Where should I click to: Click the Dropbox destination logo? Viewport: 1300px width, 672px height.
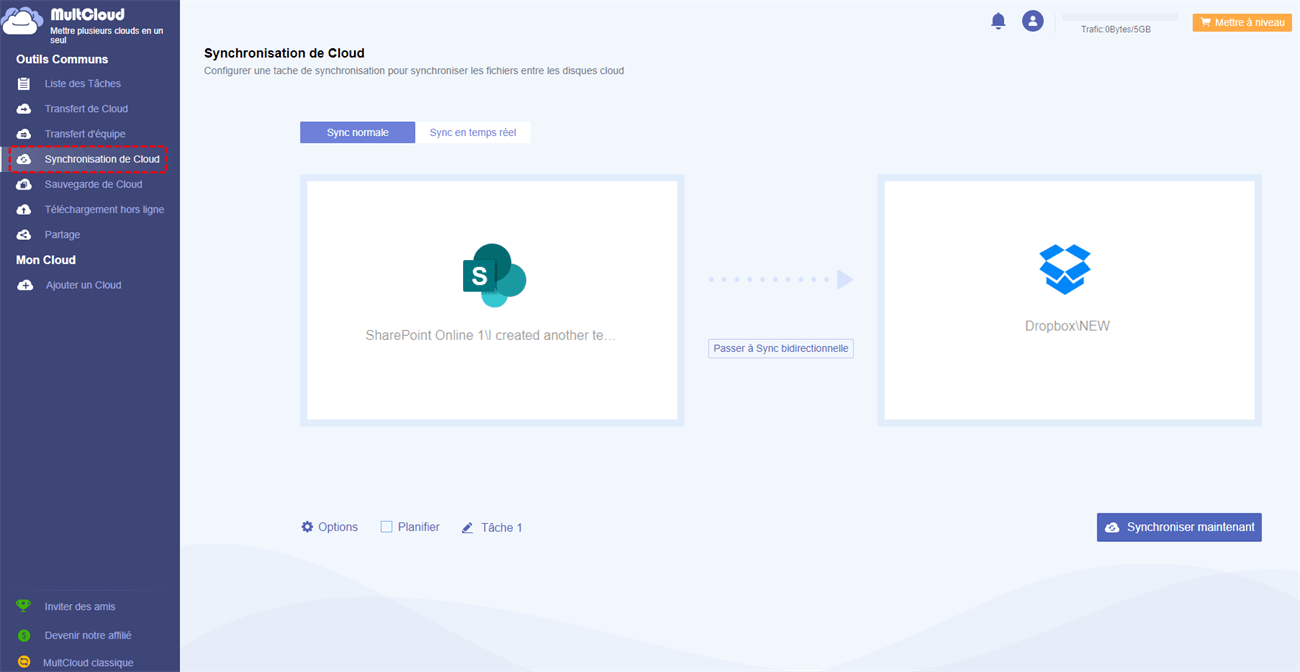pos(1065,269)
